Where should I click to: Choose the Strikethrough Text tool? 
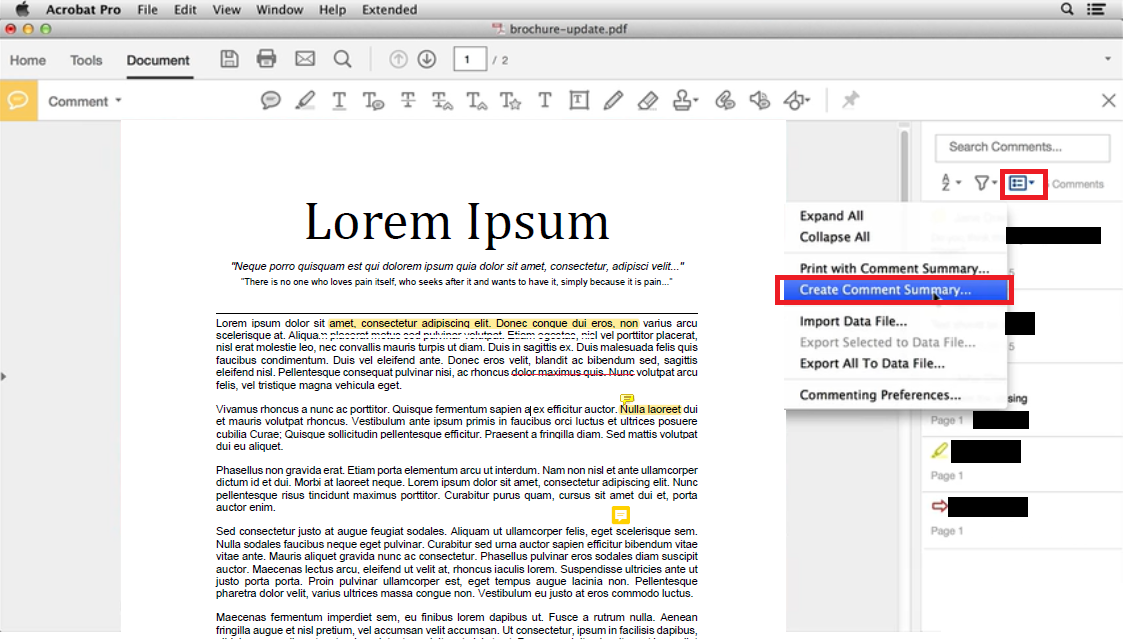click(407, 100)
